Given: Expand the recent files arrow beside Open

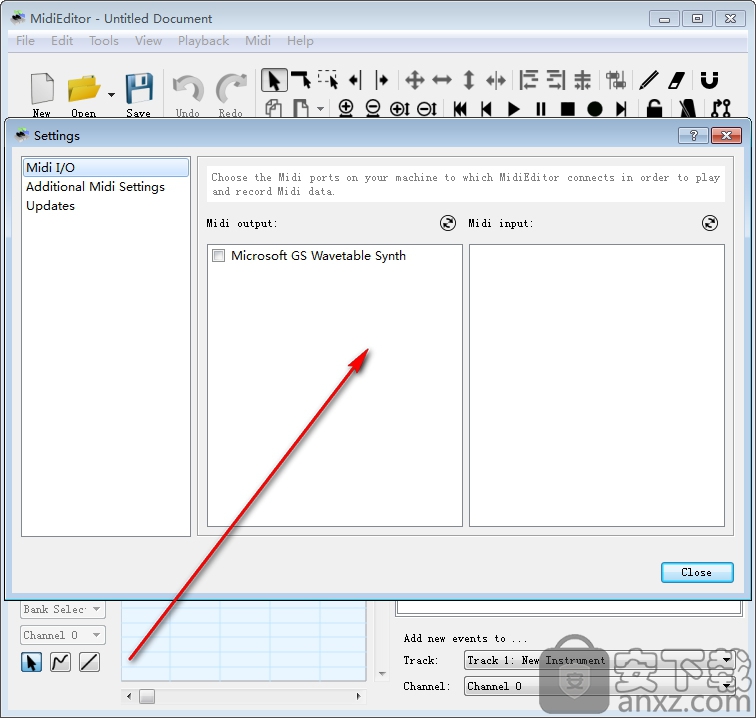Looking at the screenshot, I should (111, 95).
